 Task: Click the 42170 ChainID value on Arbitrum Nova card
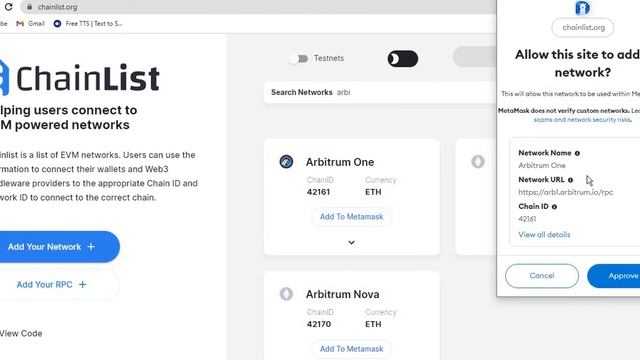[x=318, y=324]
